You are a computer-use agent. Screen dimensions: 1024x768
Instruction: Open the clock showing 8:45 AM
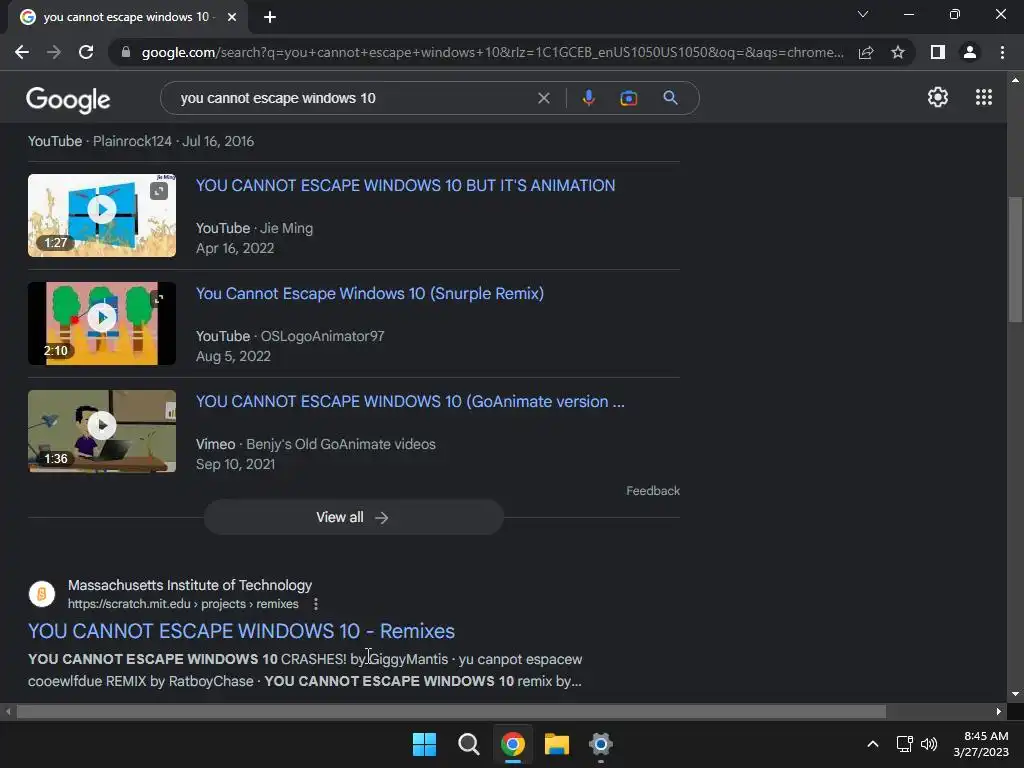pyautogui.click(x=981, y=744)
